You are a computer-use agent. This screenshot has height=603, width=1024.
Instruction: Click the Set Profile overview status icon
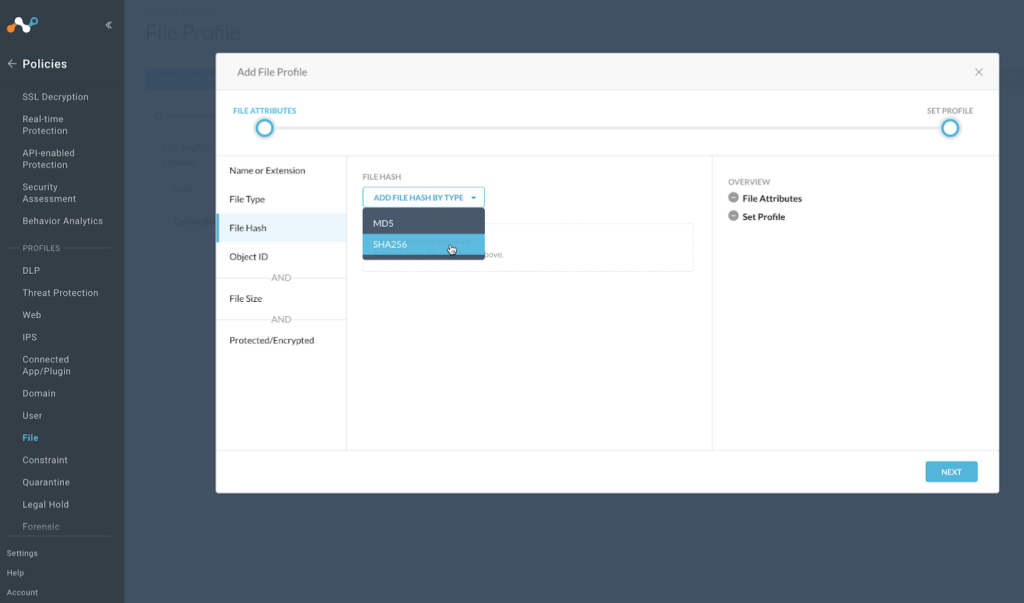tap(733, 216)
